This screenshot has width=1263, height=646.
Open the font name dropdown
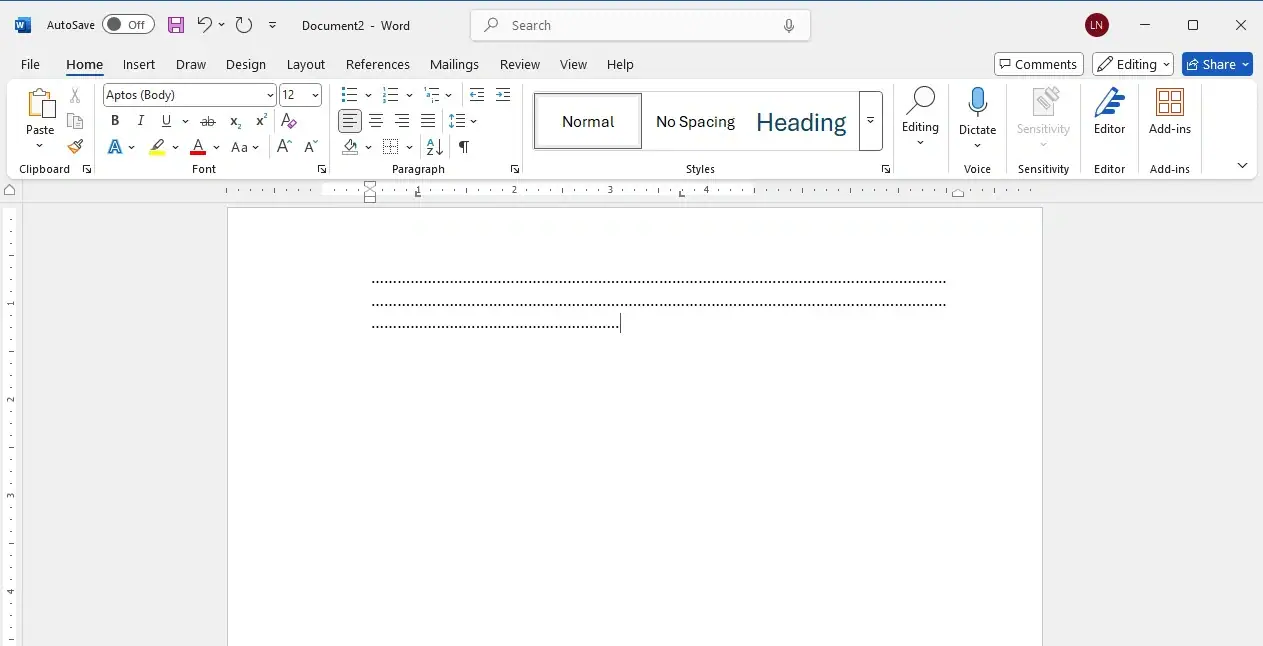(270, 95)
